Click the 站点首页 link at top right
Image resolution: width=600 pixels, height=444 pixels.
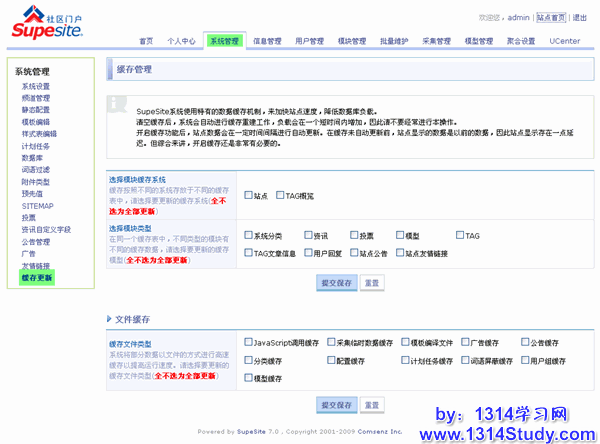[x=551, y=18]
